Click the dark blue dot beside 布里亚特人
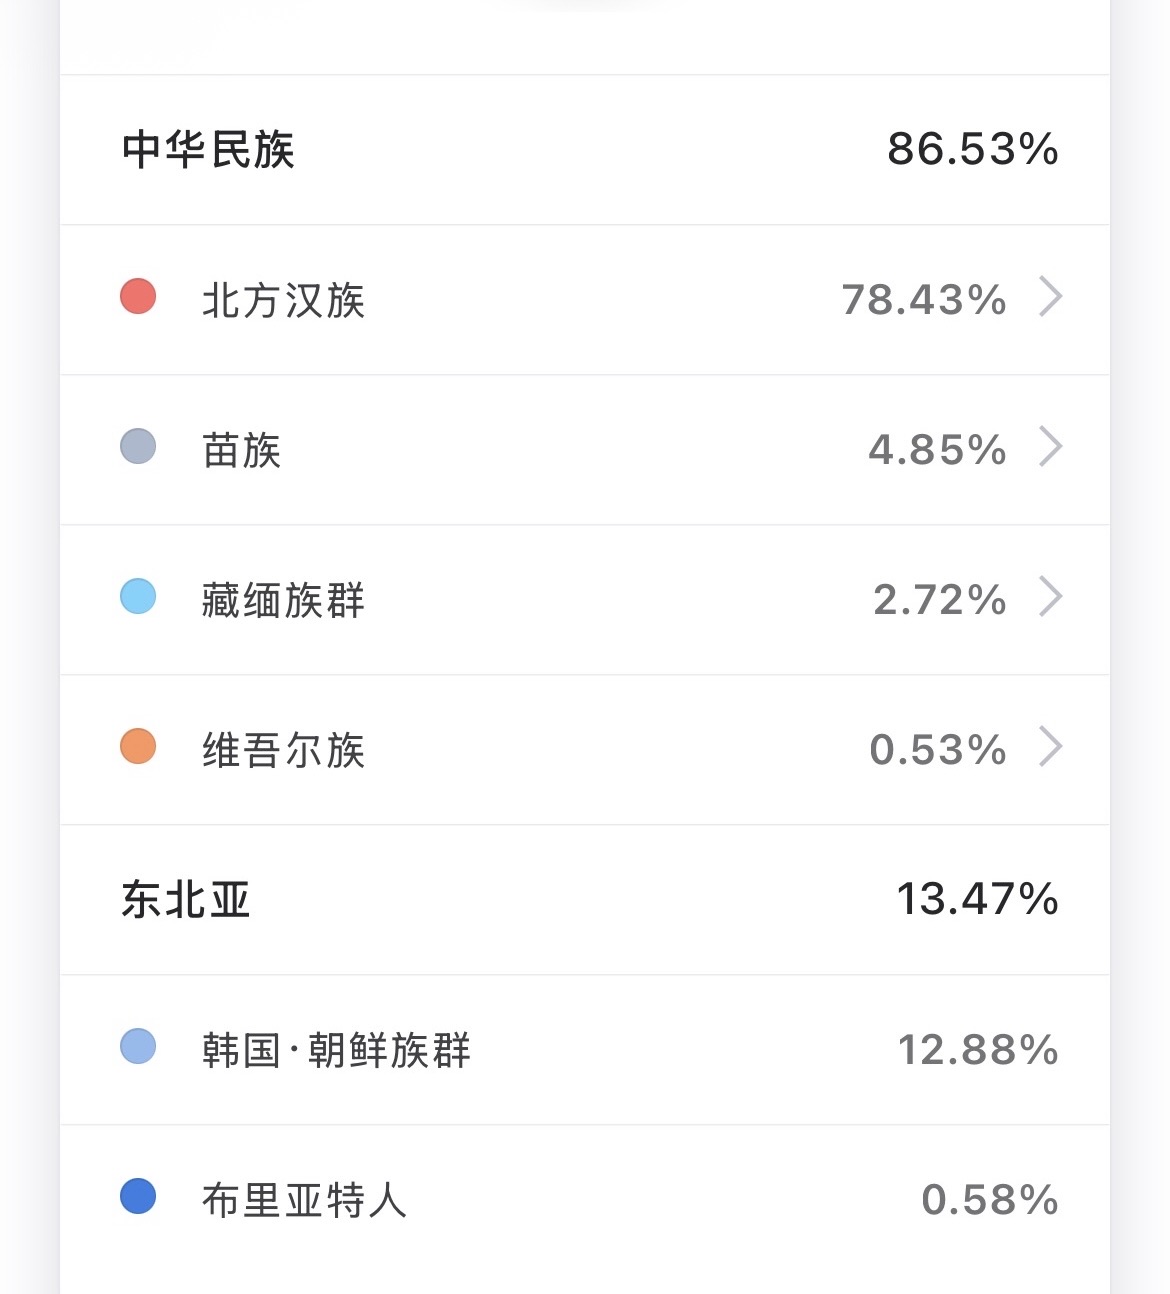 (138, 1197)
